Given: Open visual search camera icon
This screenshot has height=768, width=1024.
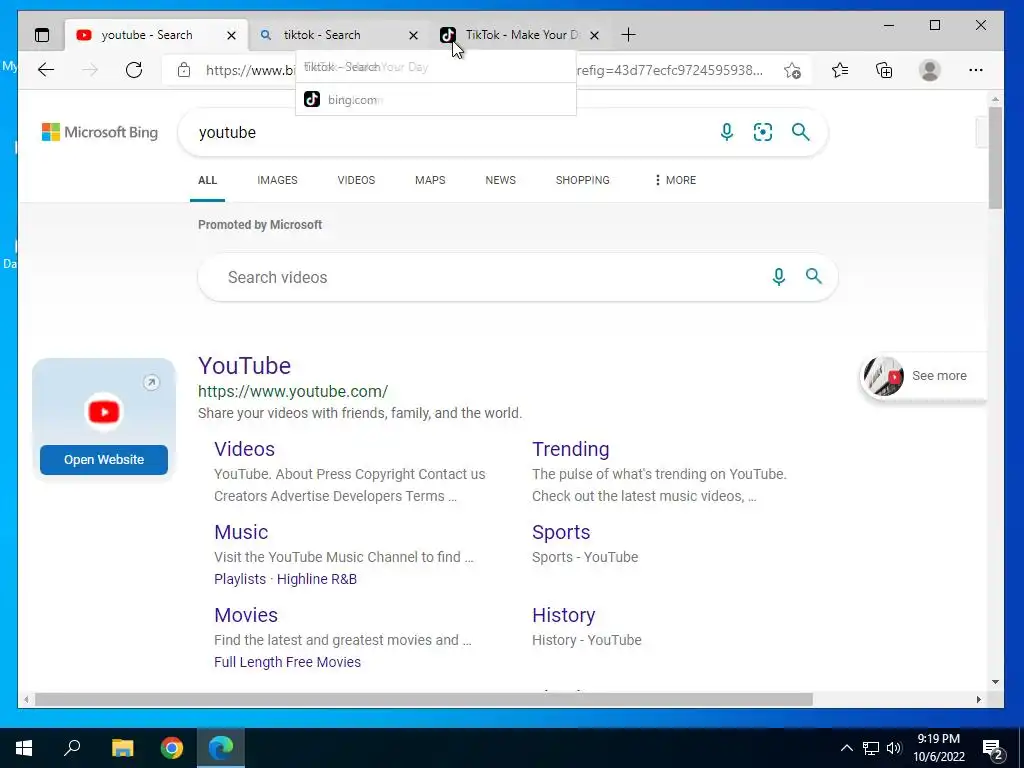Looking at the screenshot, I should coord(763,132).
